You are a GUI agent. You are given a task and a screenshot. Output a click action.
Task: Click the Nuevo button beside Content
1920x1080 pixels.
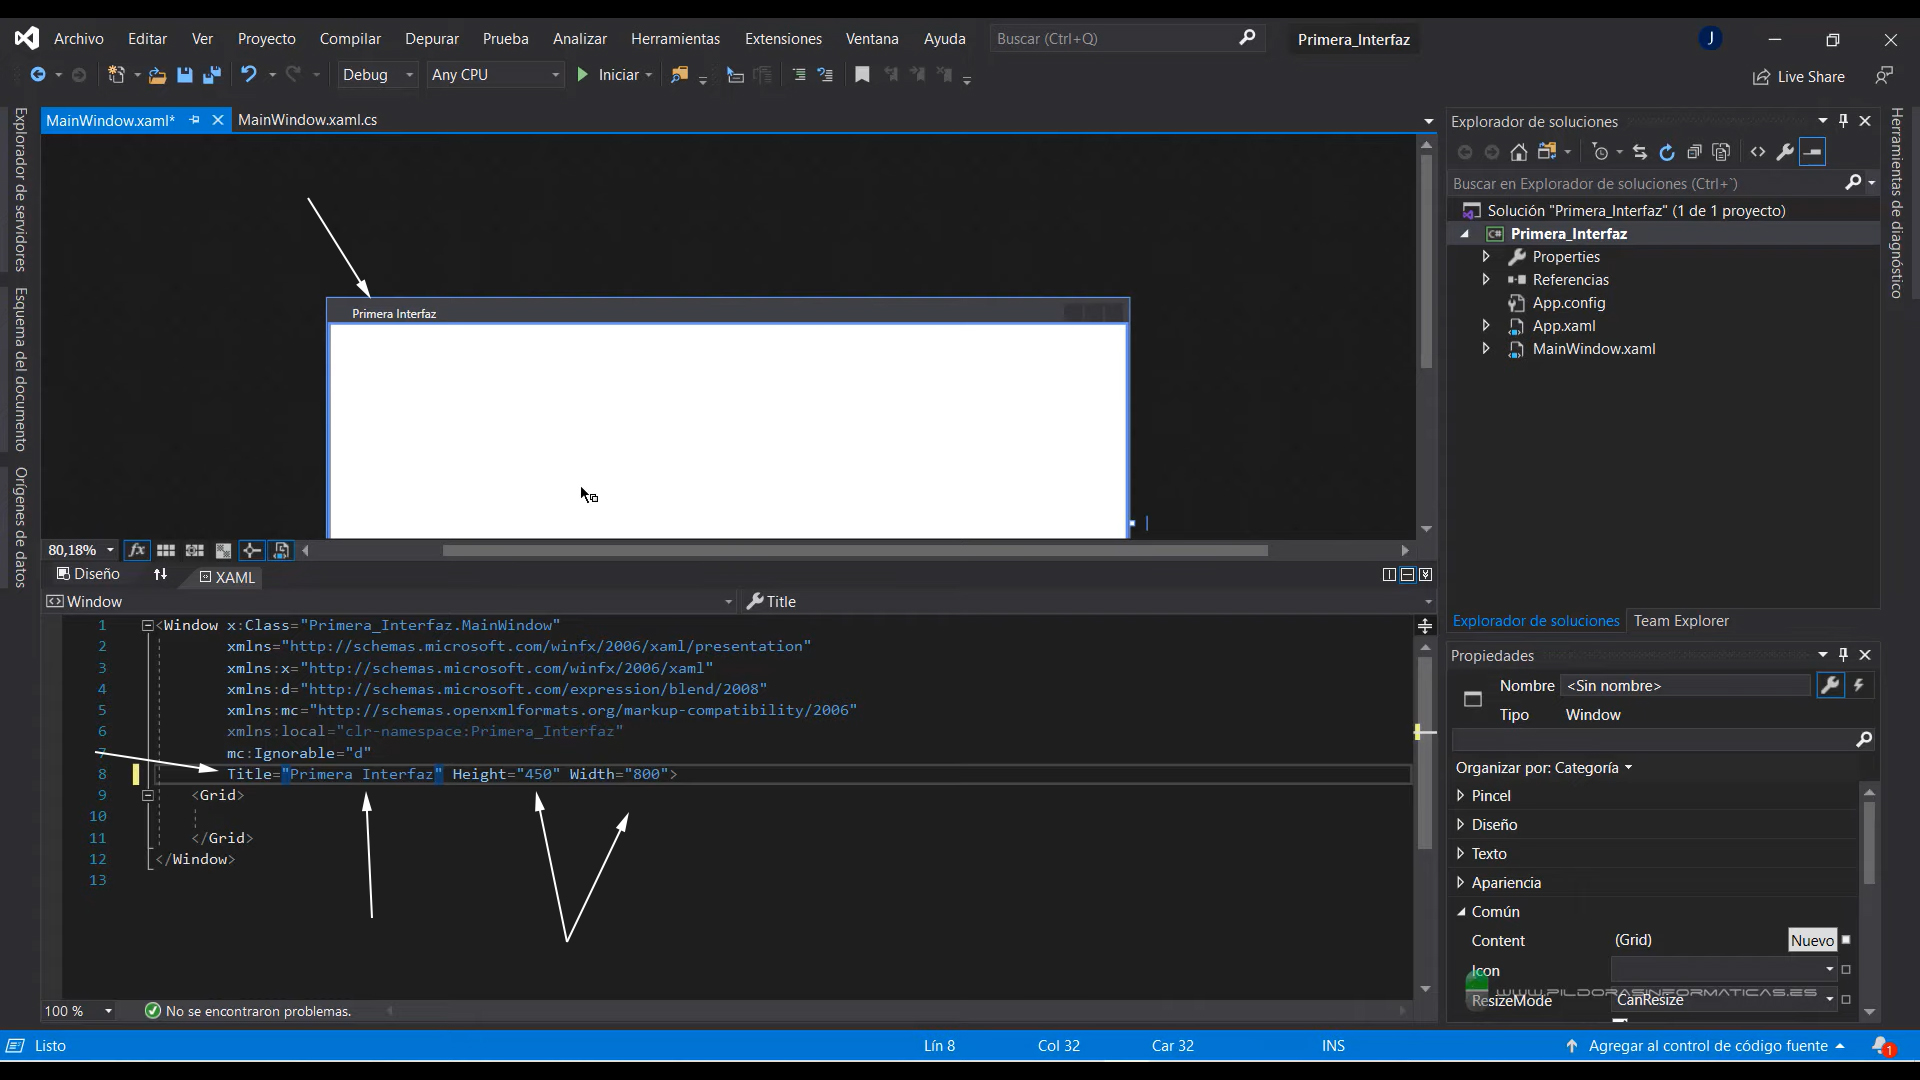pyautogui.click(x=1812, y=941)
